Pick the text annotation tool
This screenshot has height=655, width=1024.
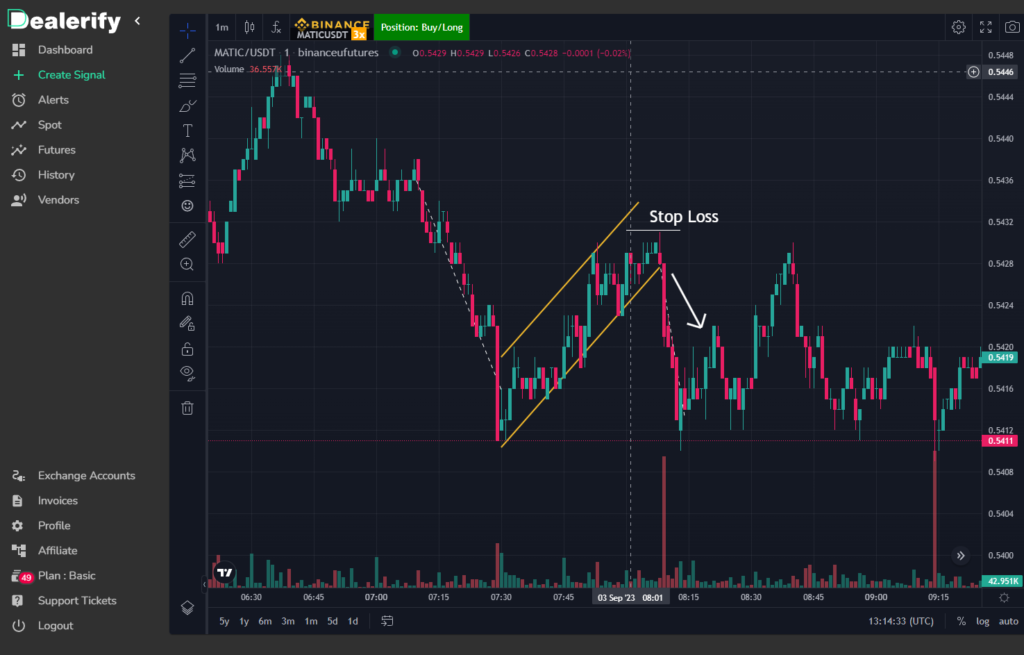pyautogui.click(x=187, y=129)
